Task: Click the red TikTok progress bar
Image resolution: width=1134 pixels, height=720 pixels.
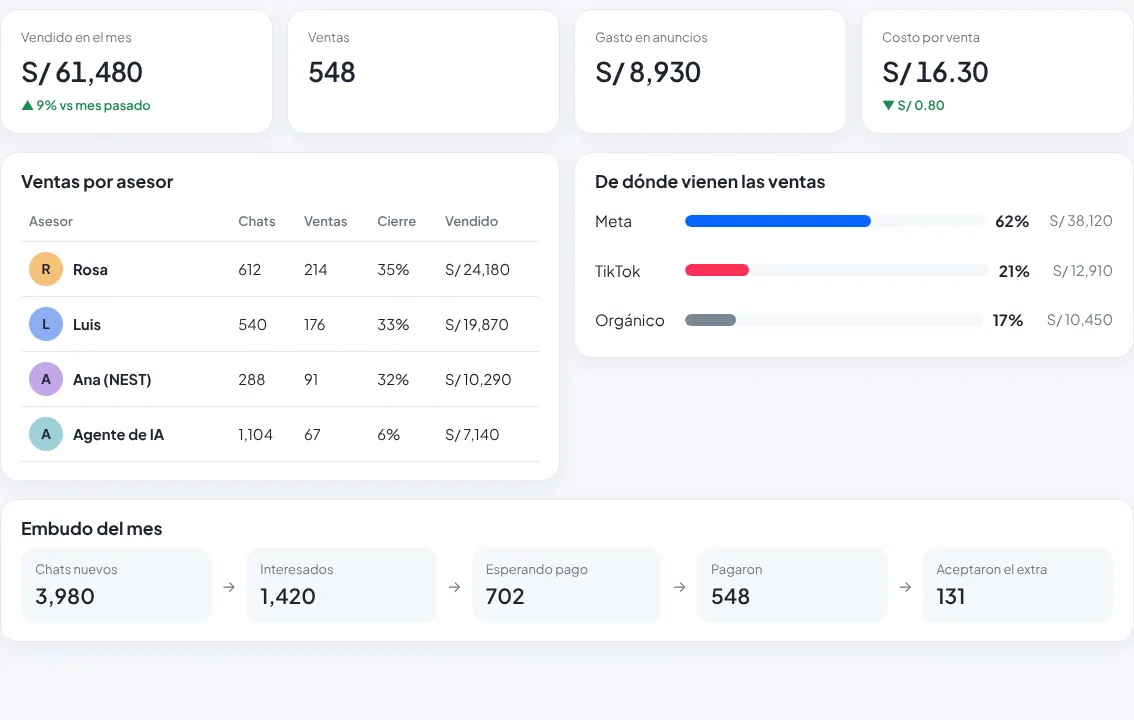Action: click(717, 270)
